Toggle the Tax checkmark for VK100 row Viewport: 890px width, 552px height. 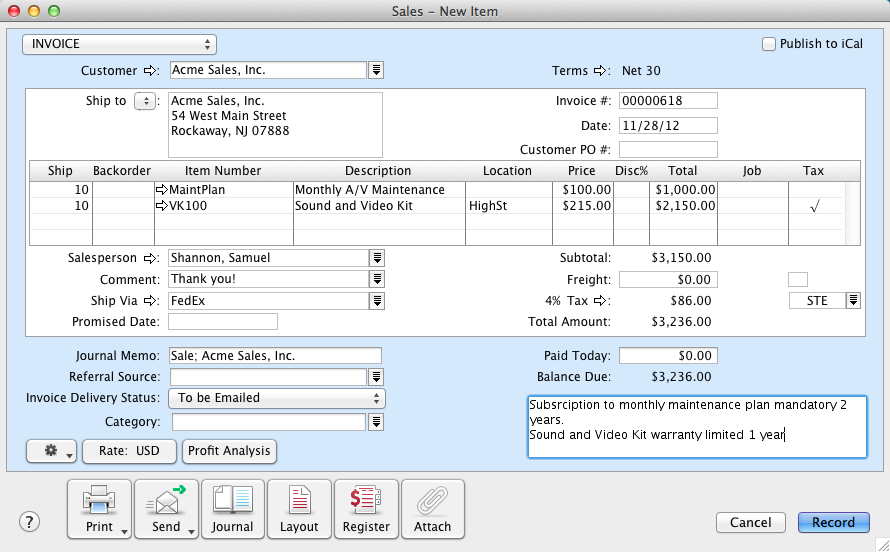click(814, 206)
